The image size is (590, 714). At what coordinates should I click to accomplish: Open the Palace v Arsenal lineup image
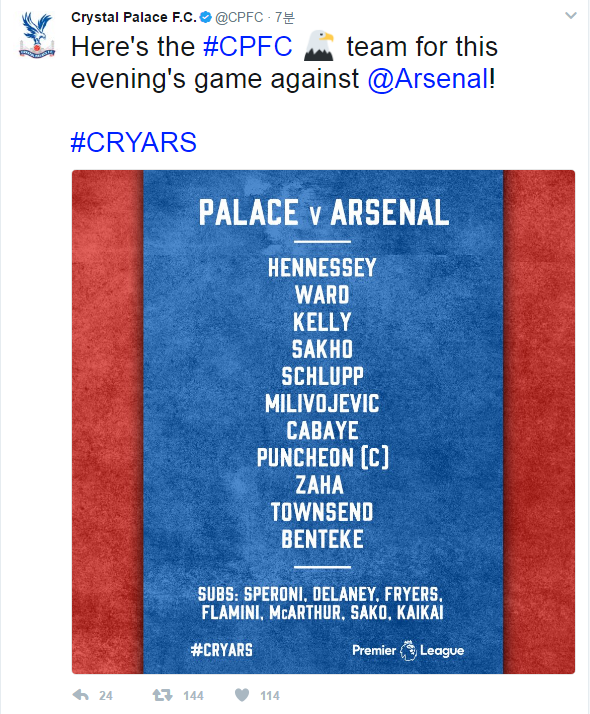tap(323, 422)
